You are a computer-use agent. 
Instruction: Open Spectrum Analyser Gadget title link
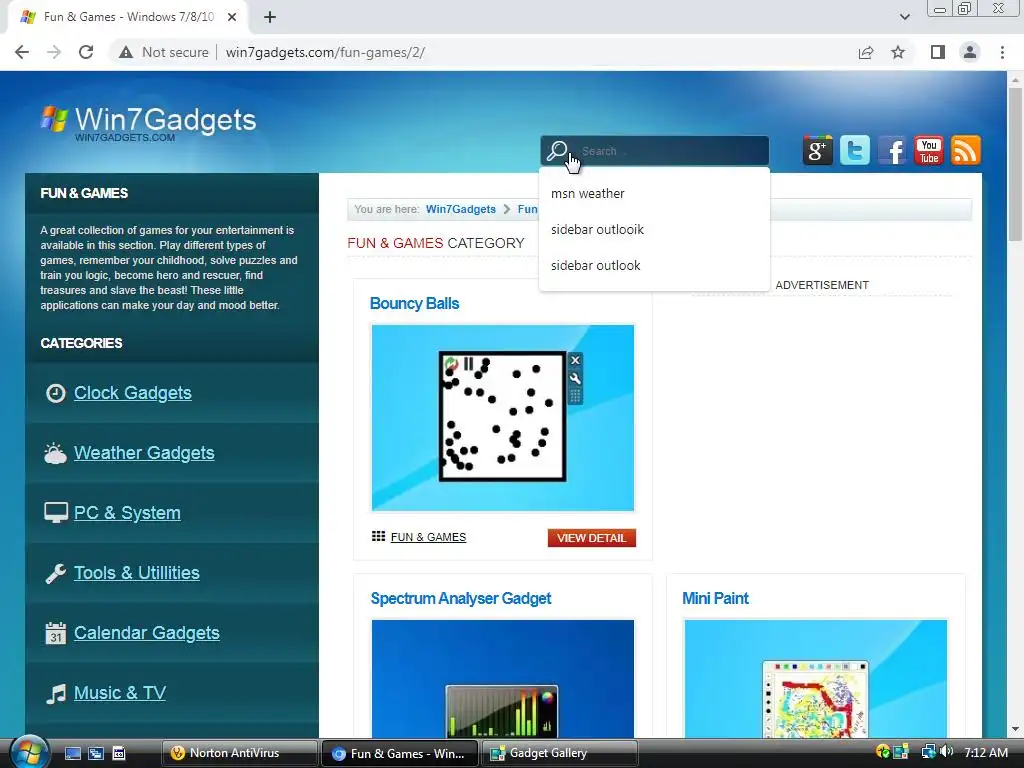pos(460,599)
